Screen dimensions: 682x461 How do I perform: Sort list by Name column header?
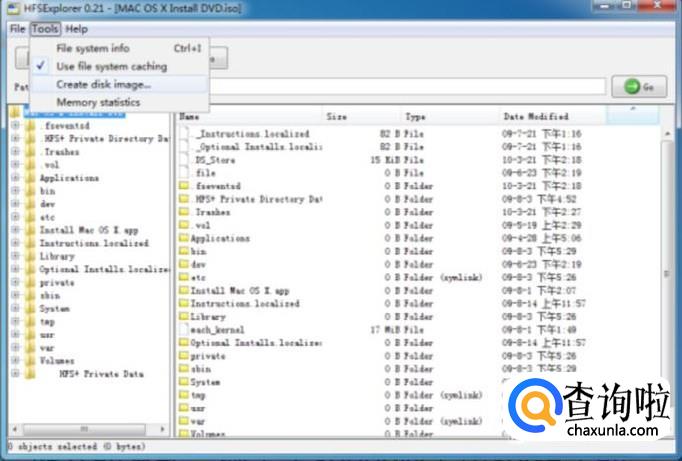click(251, 117)
